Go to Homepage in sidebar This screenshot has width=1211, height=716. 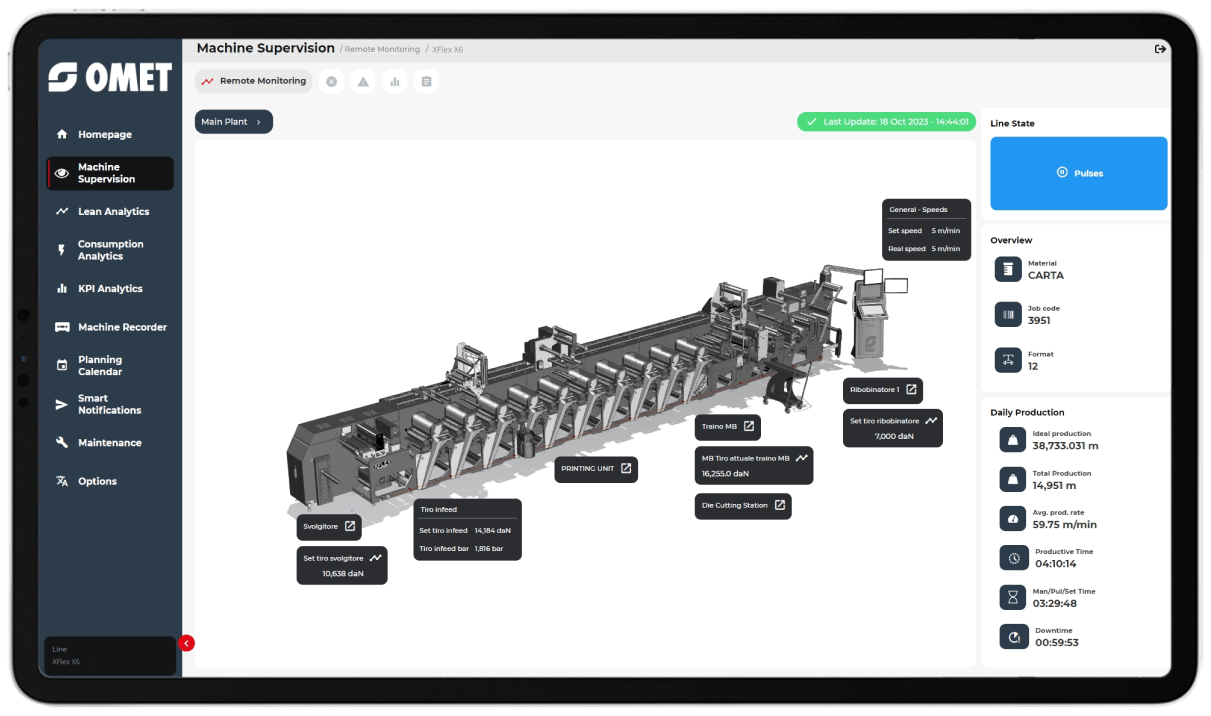[x=105, y=134]
